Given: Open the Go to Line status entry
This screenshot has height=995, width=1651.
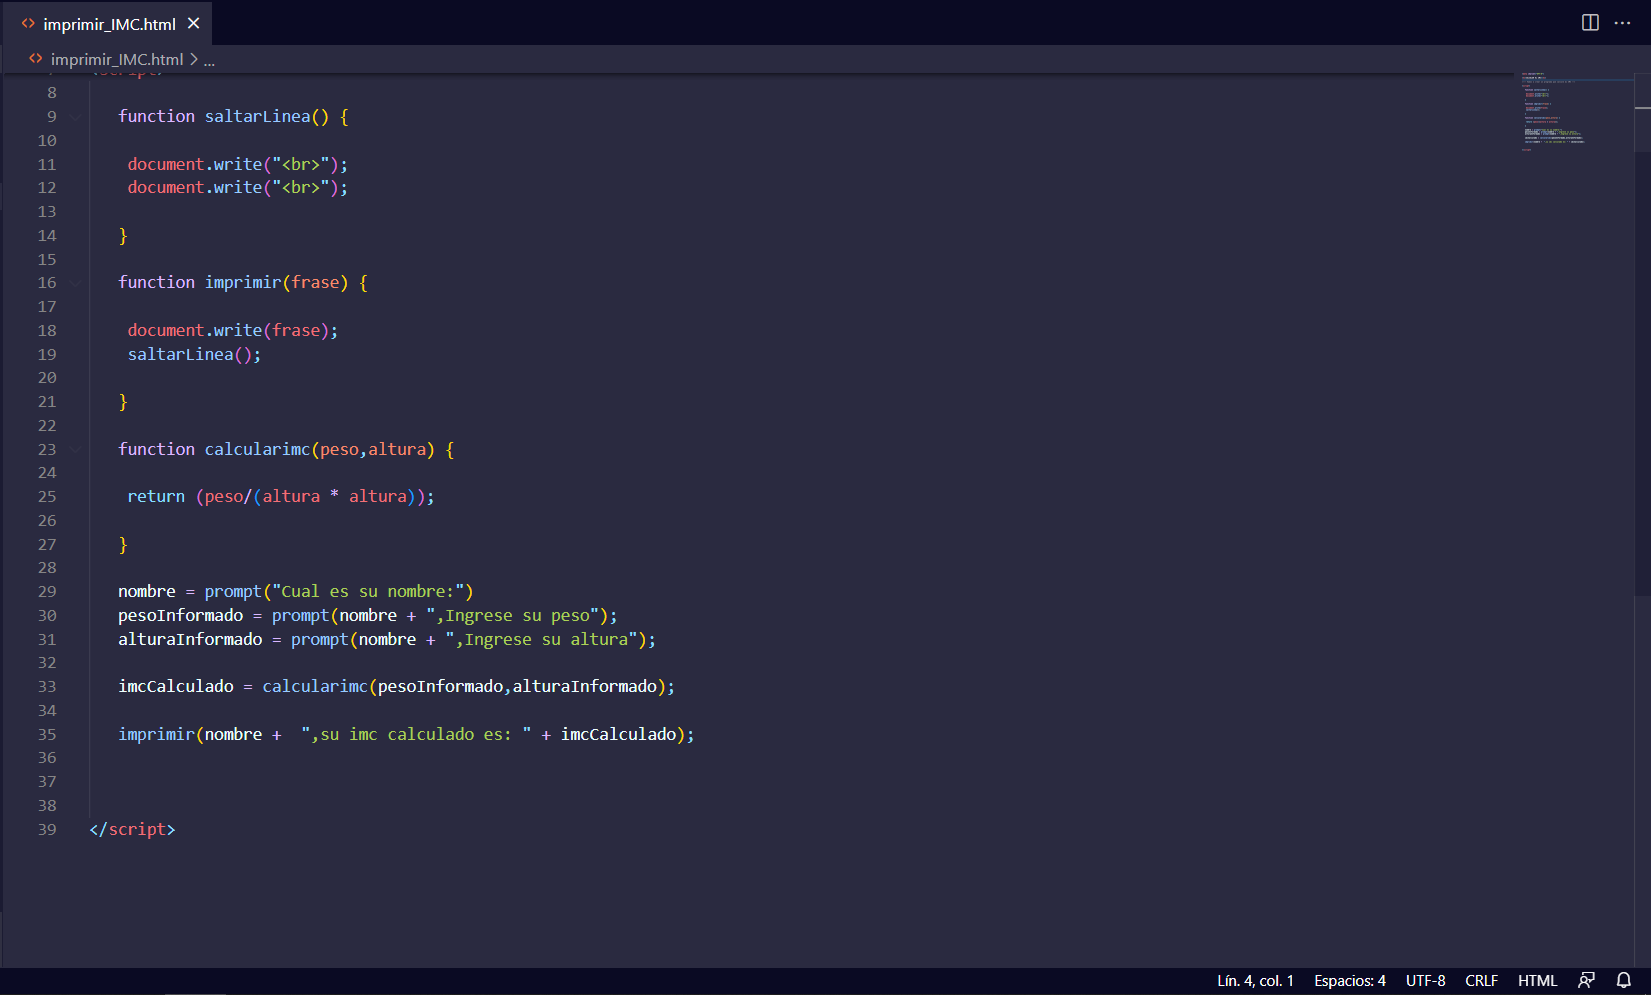Looking at the screenshot, I should click(1255, 980).
